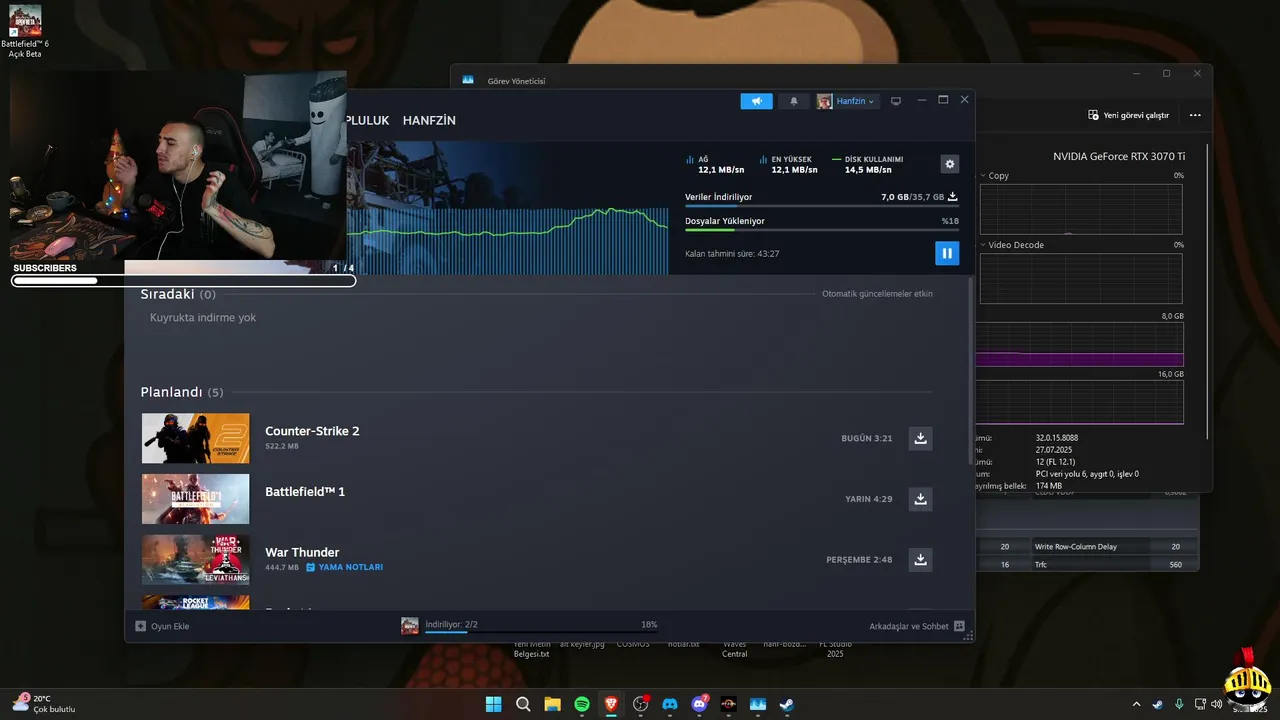Screen dimensions: 1280x720
Task: Select DirectX value 12 (FL 12.1)
Action: point(1055,462)
